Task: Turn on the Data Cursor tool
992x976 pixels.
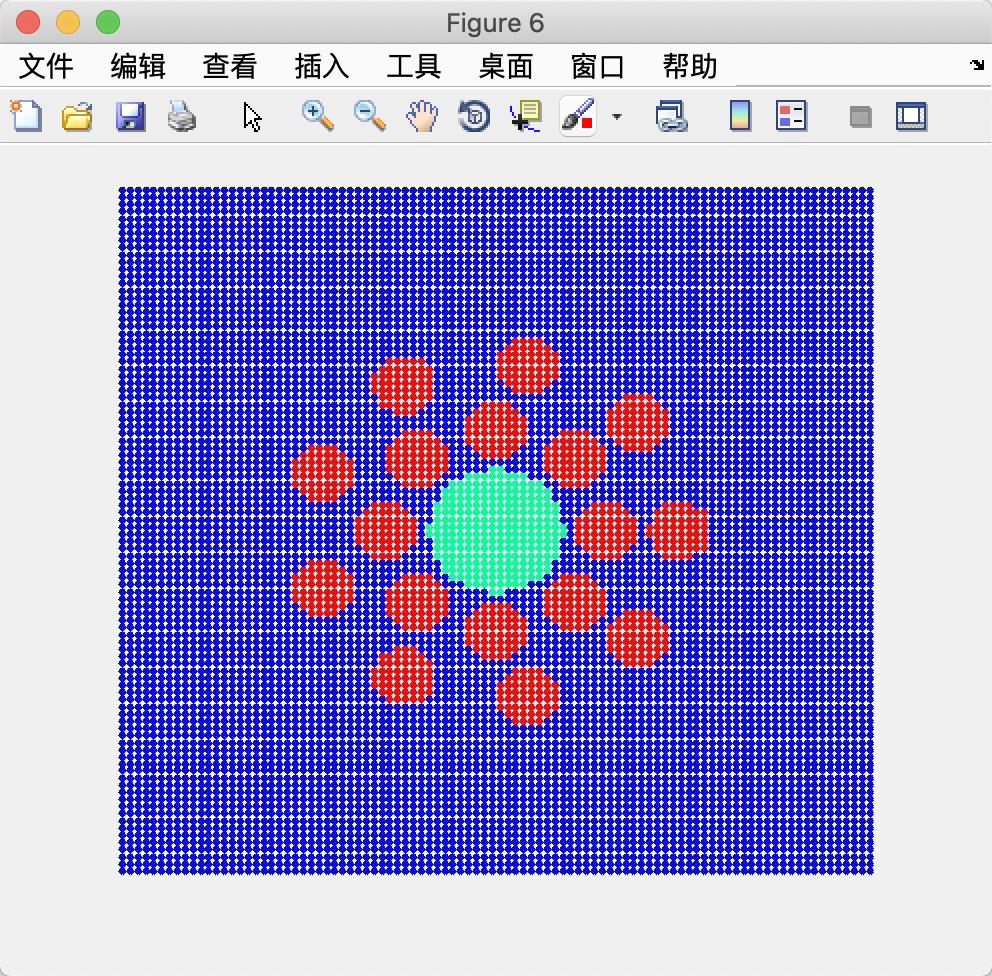Action: coord(524,116)
